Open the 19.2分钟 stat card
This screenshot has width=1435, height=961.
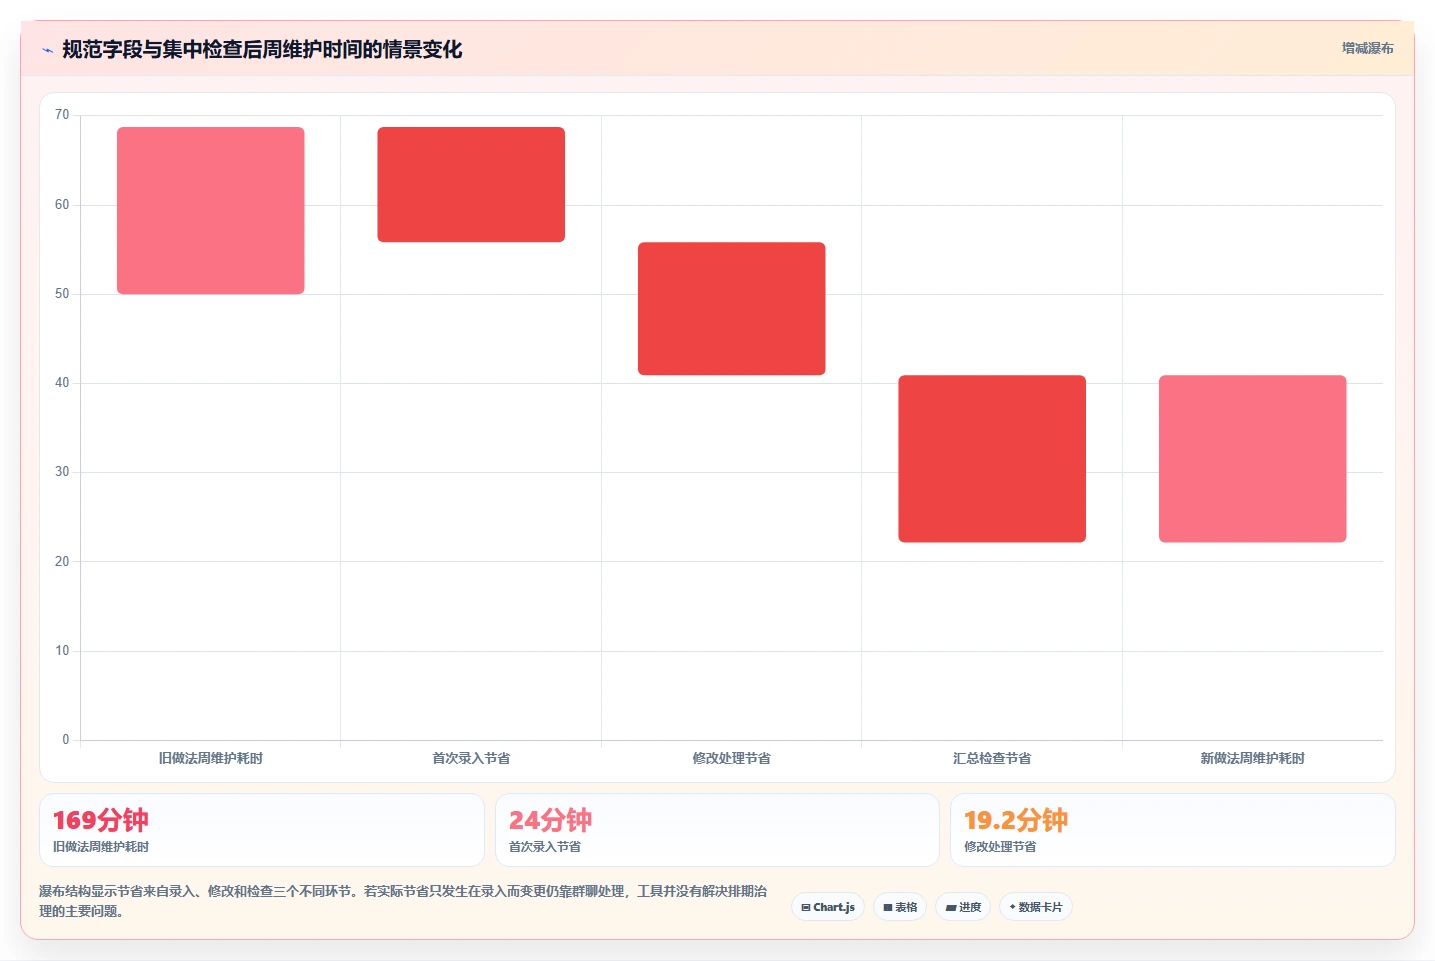click(x=1173, y=830)
